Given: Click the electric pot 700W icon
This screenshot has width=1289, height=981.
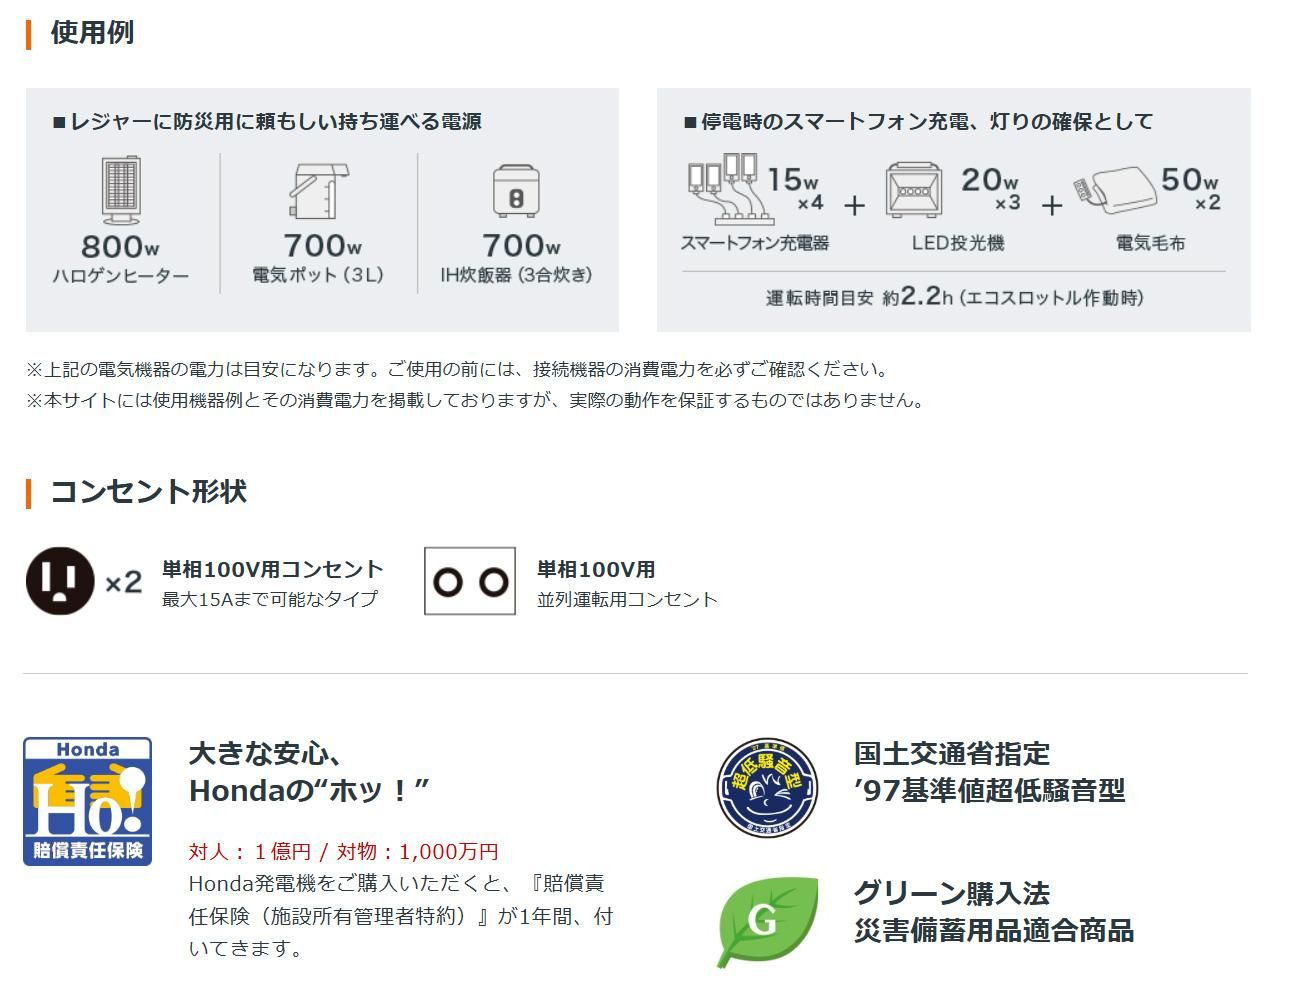Looking at the screenshot, I should click(x=319, y=190).
